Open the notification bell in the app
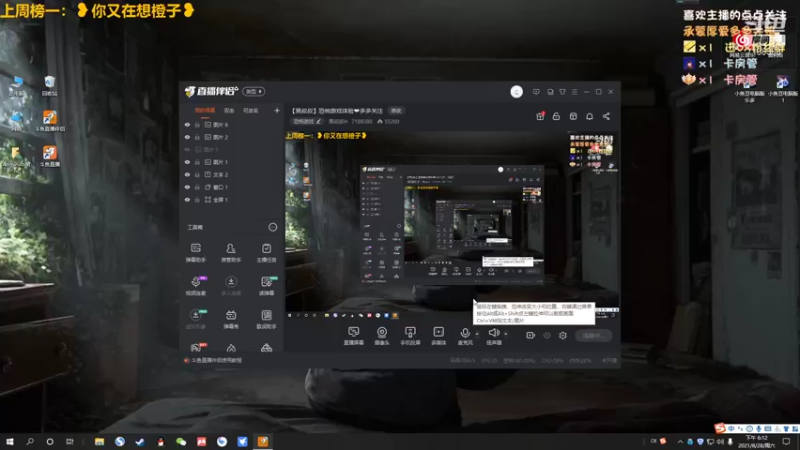 tap(589, 116)
